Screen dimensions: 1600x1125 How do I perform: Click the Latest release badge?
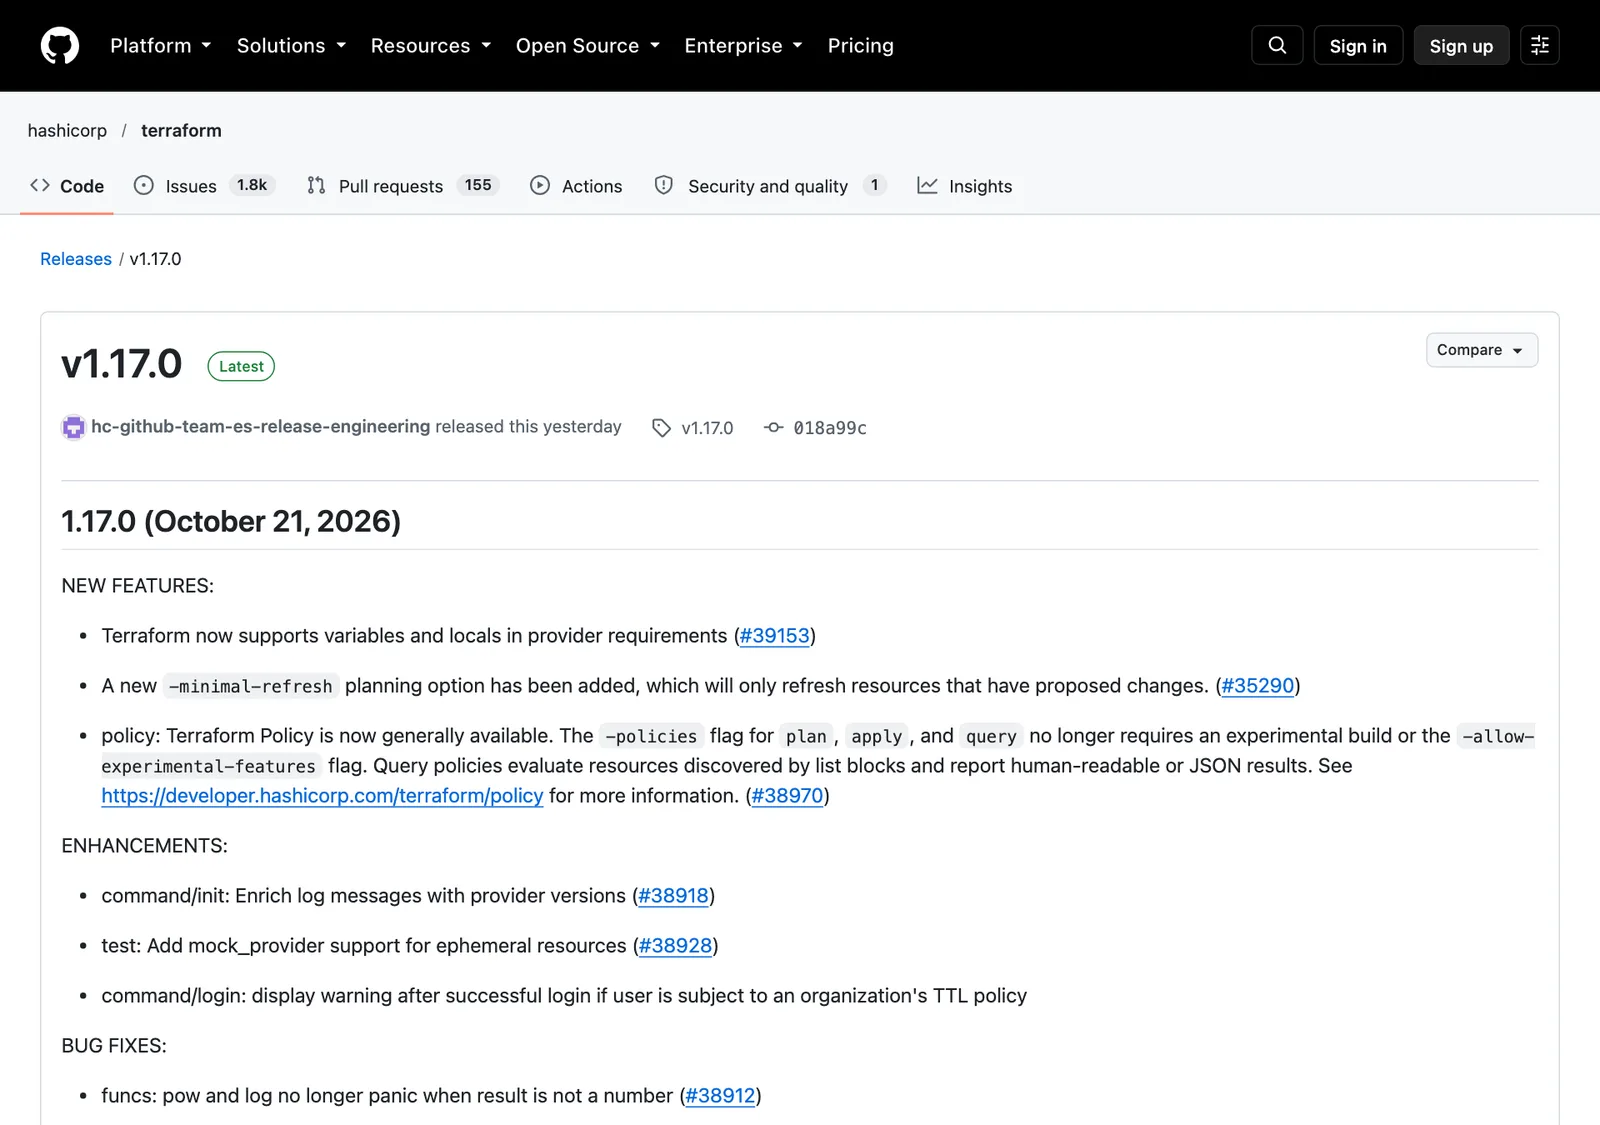click(x=241, y=367)
